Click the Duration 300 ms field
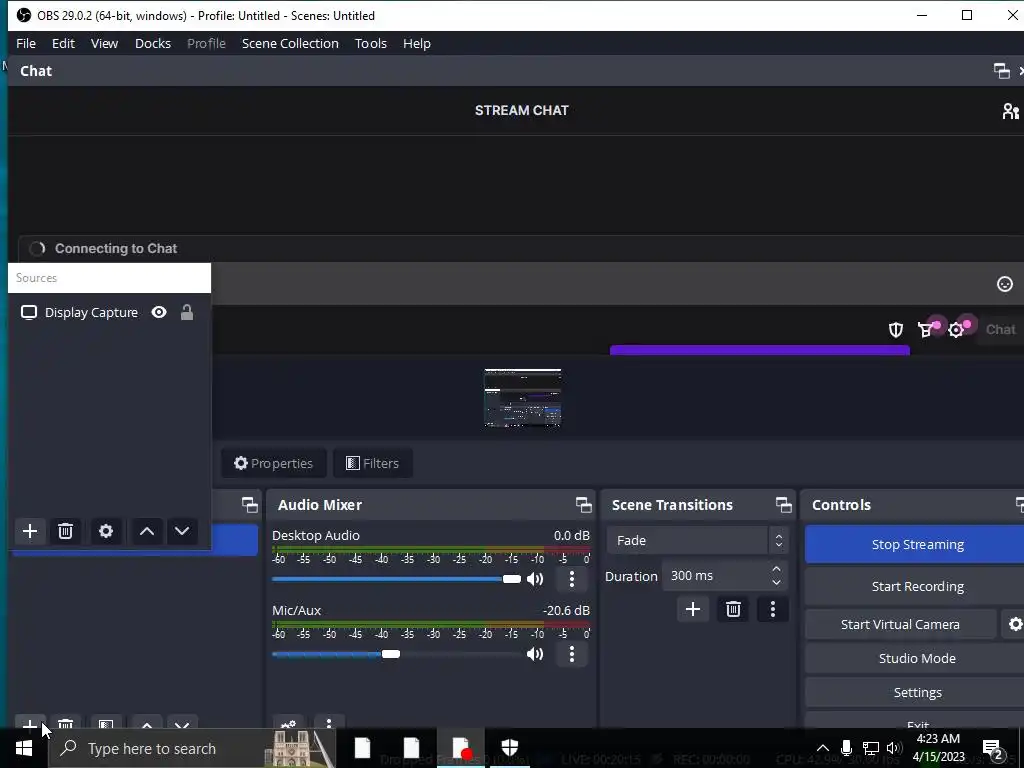 [x=715, y=575]
